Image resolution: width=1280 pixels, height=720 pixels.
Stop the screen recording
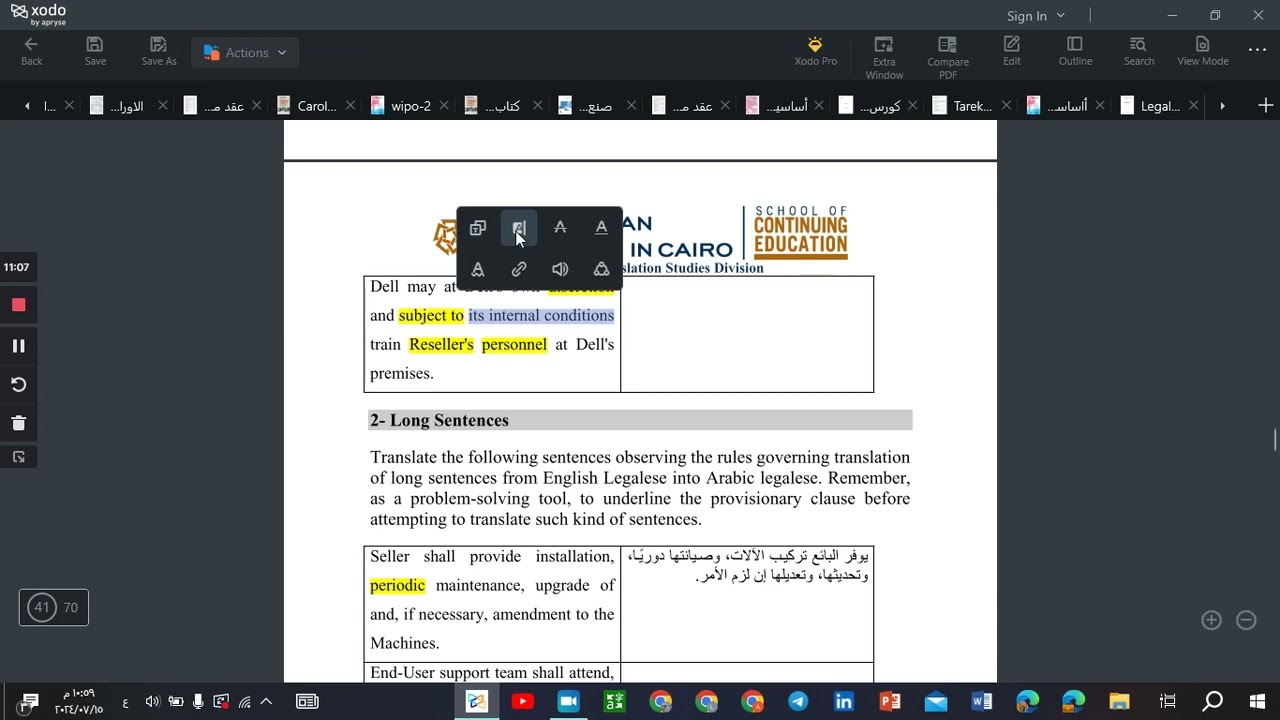pos(18,305)
